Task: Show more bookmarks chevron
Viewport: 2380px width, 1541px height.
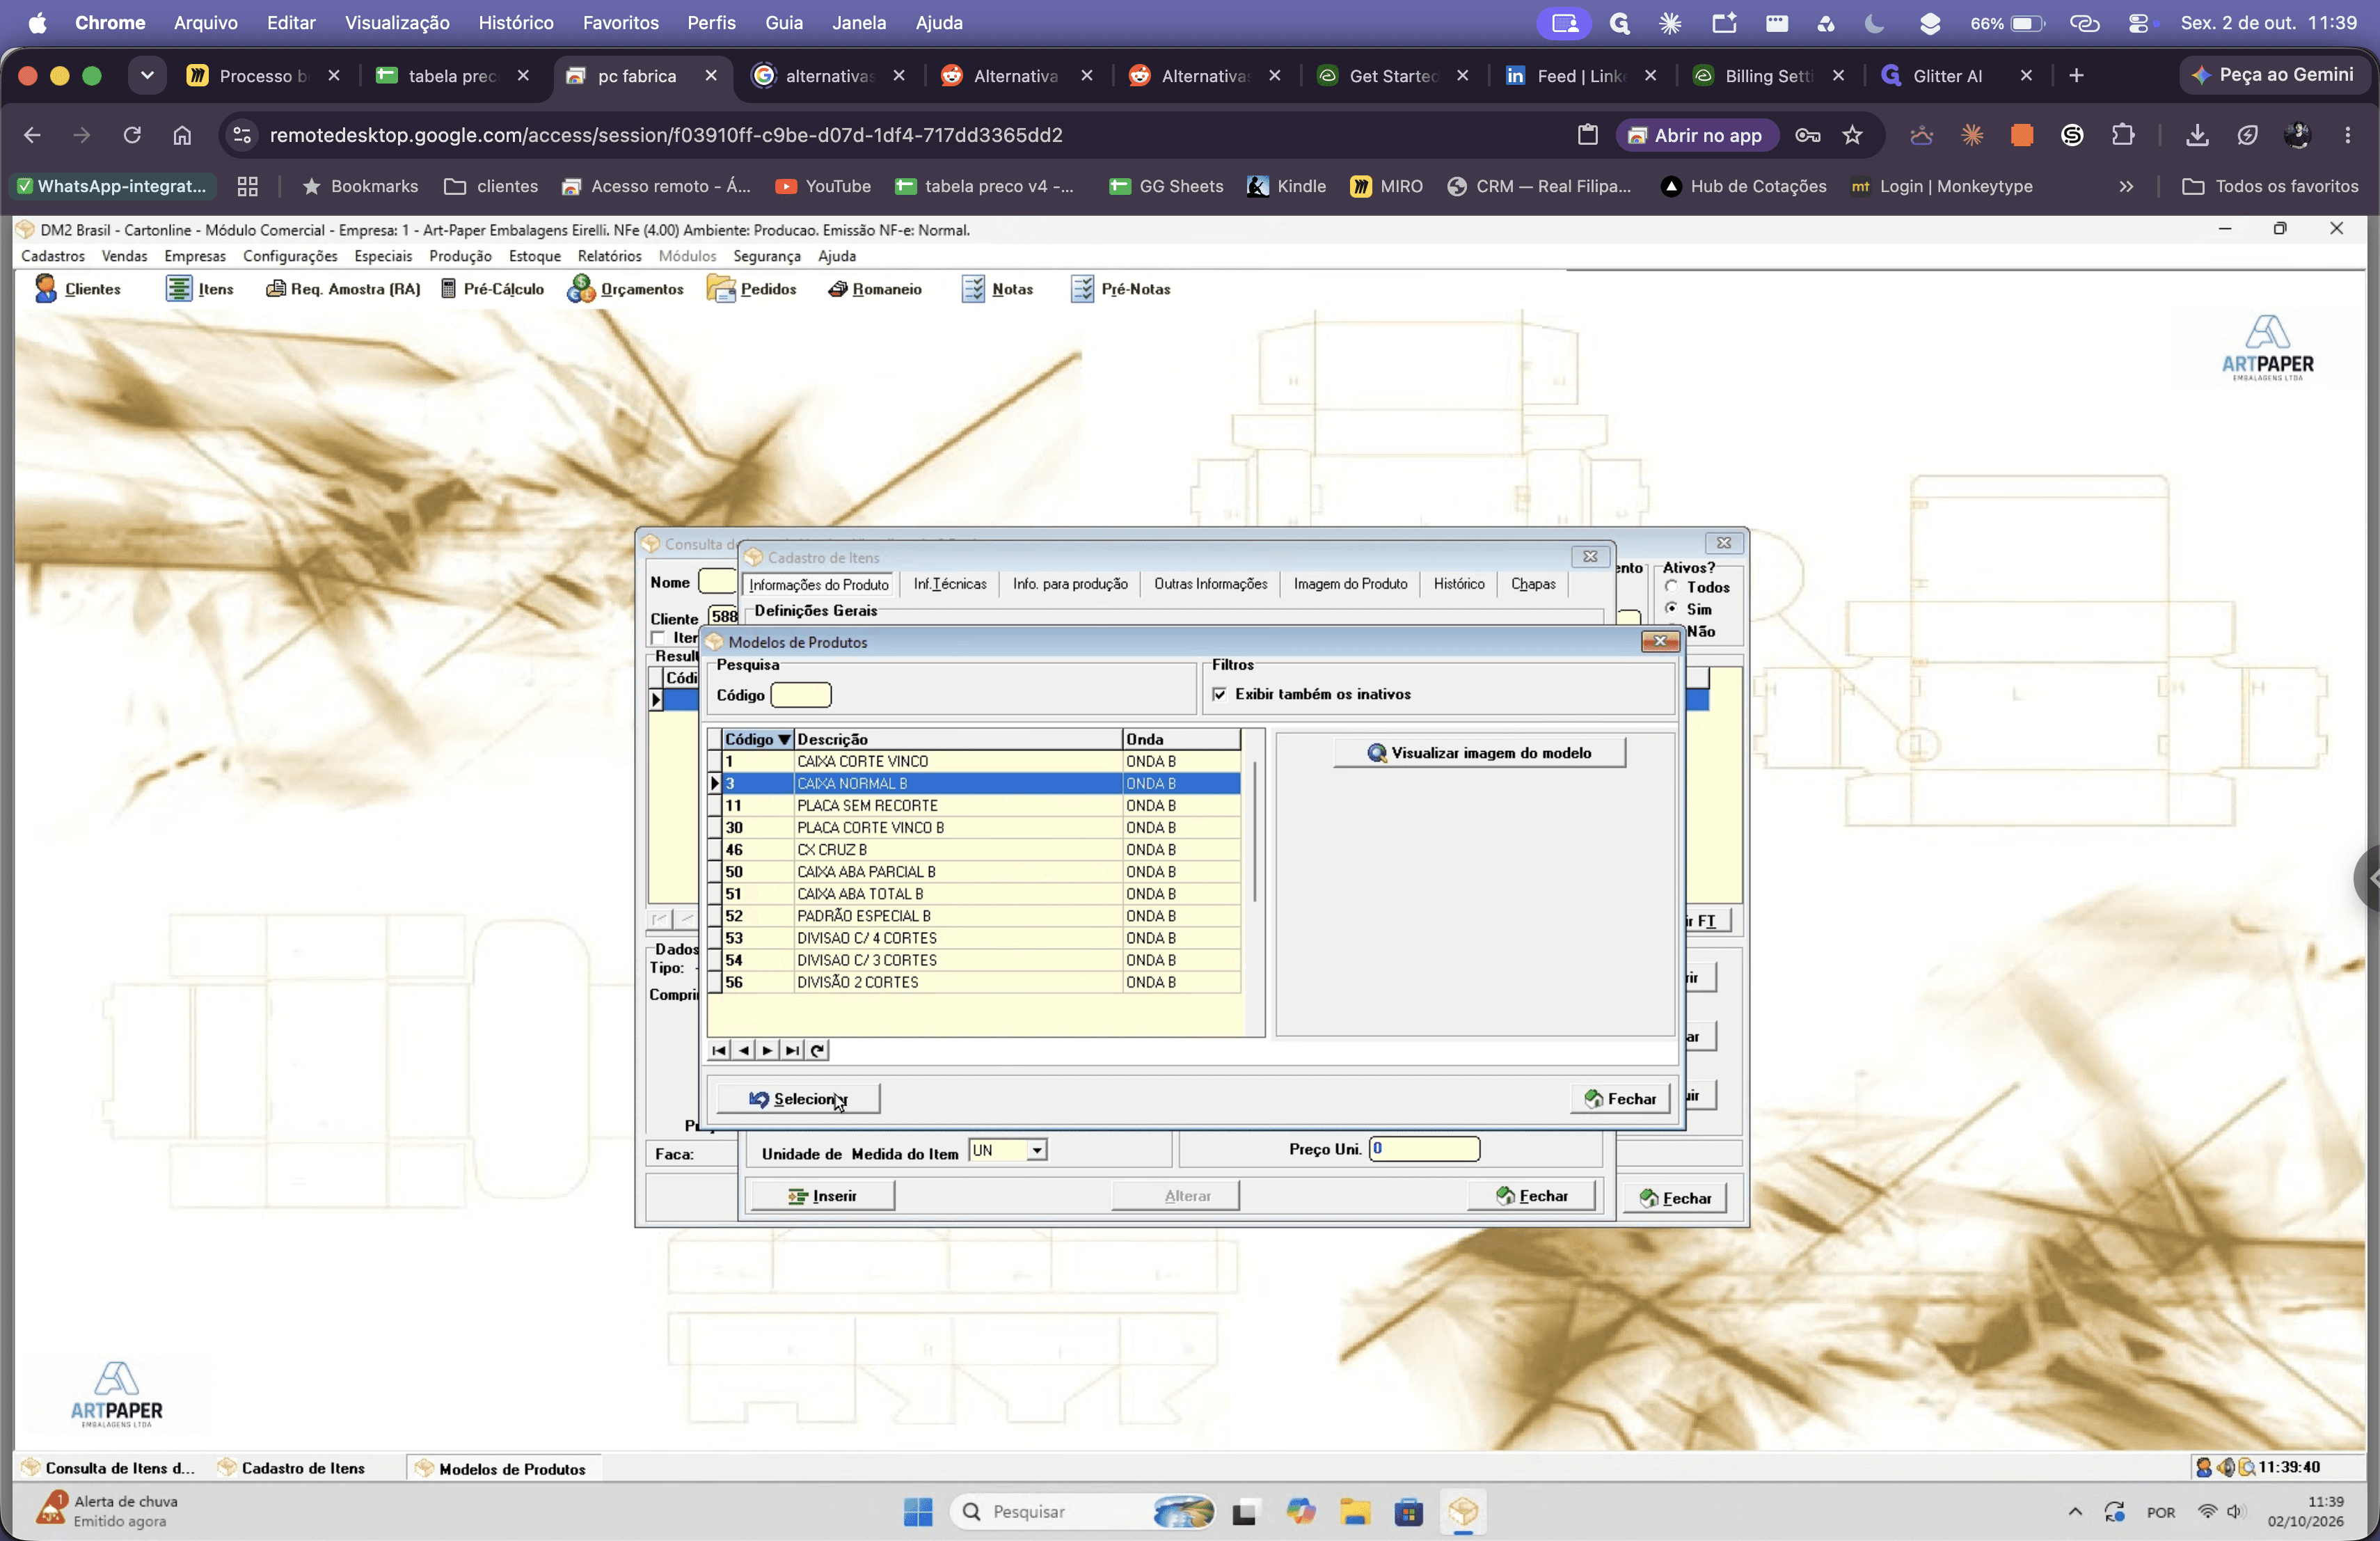Action: (x=2126, y=186)
